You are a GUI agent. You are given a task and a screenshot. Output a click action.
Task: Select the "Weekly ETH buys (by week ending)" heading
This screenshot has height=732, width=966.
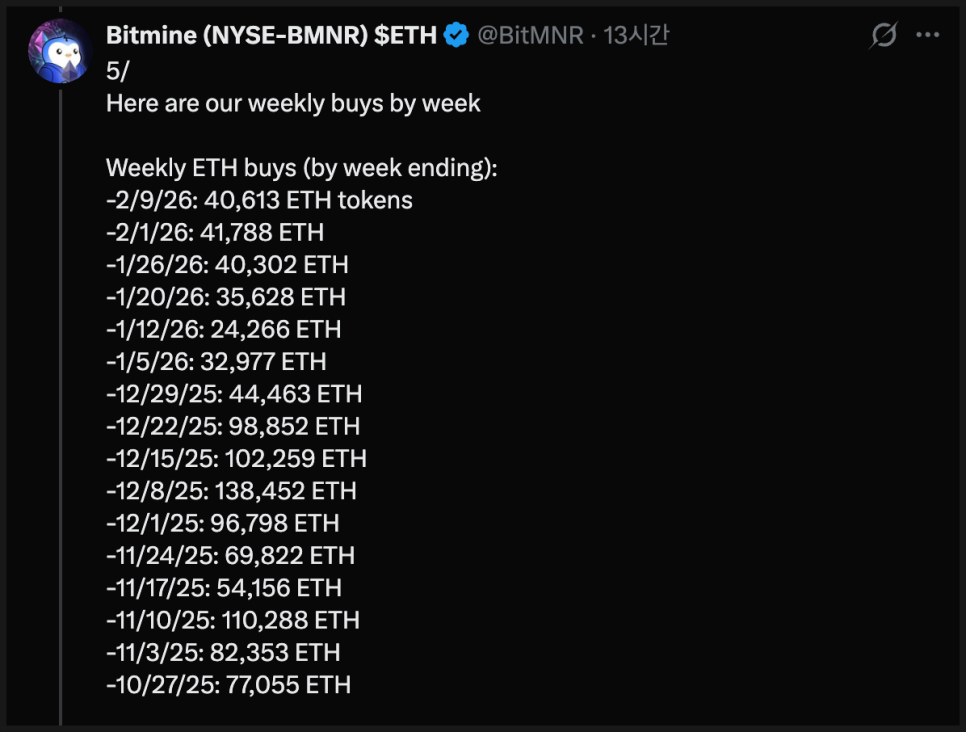[301, 168]
